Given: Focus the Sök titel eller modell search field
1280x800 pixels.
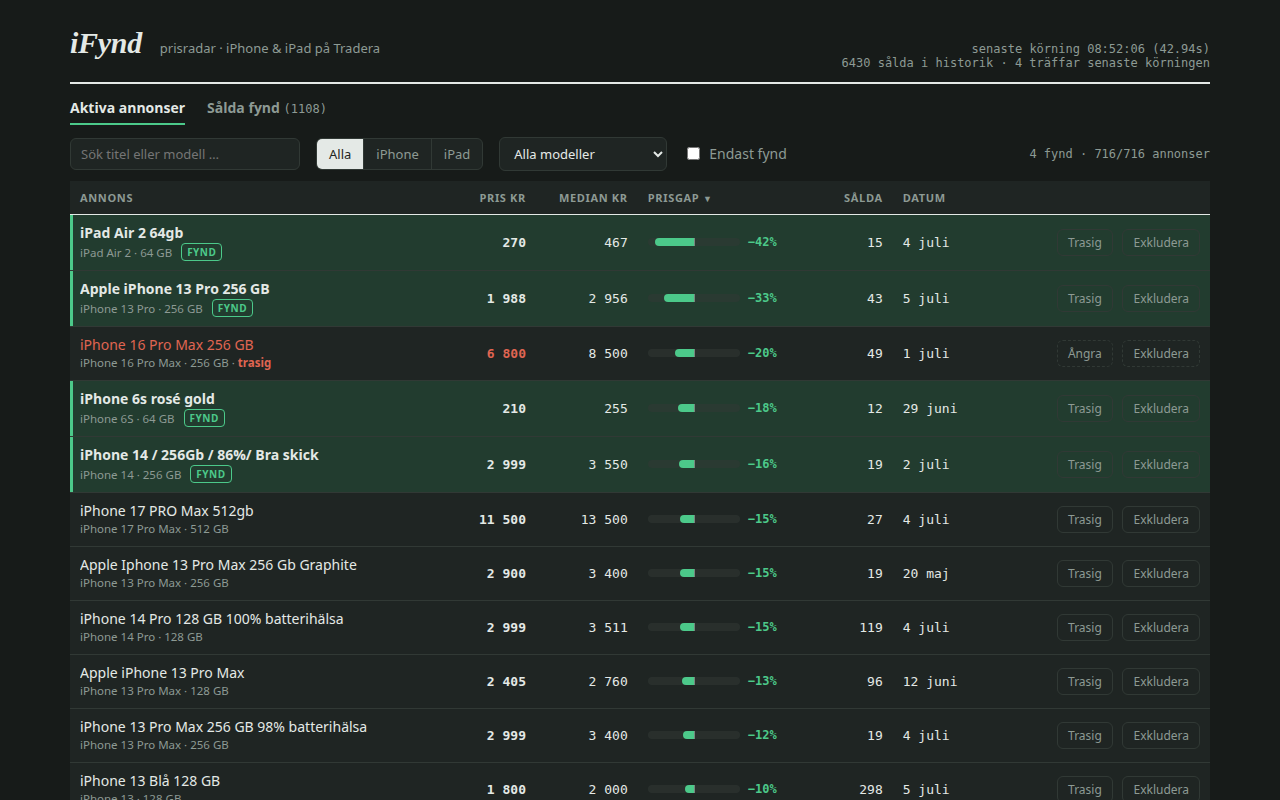Looking at the screenshot, I should (x=185, y=154).
